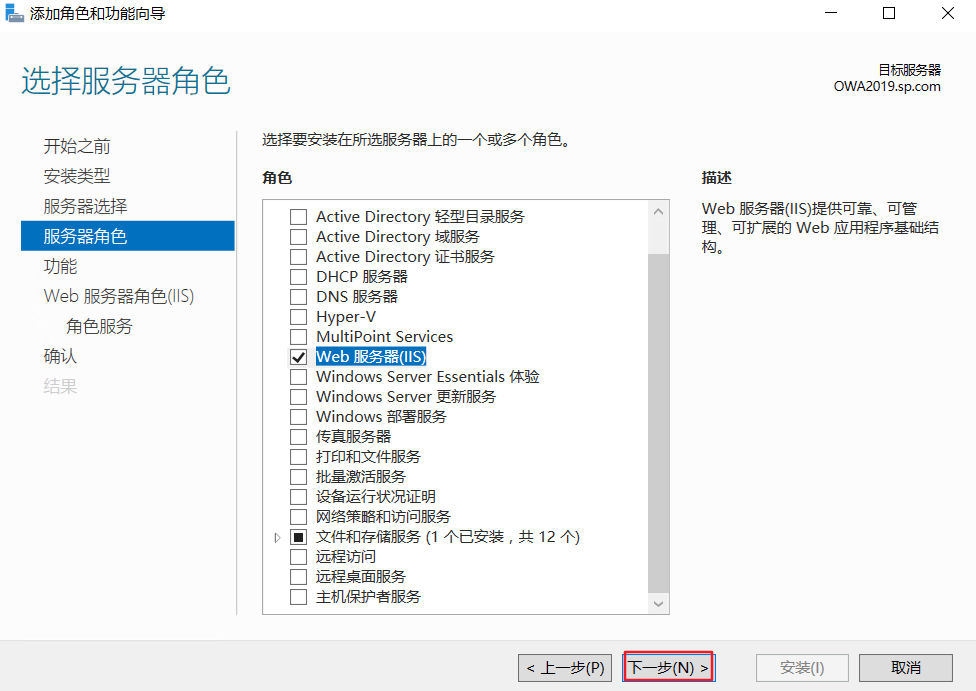Enable Active Directory 域服务
Screen dimensions: 976x691
point(297,236)
